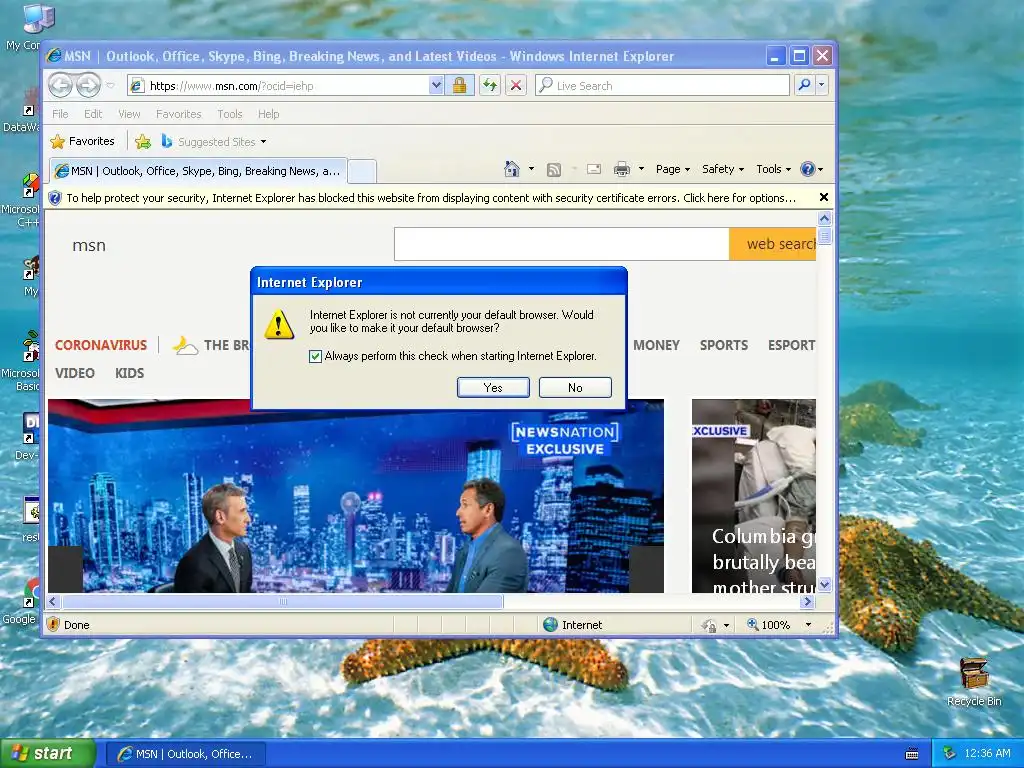Click the keyboard icon in taskbar tray
The height and width of the screenshot is (768, 1024).
[912, 754]
